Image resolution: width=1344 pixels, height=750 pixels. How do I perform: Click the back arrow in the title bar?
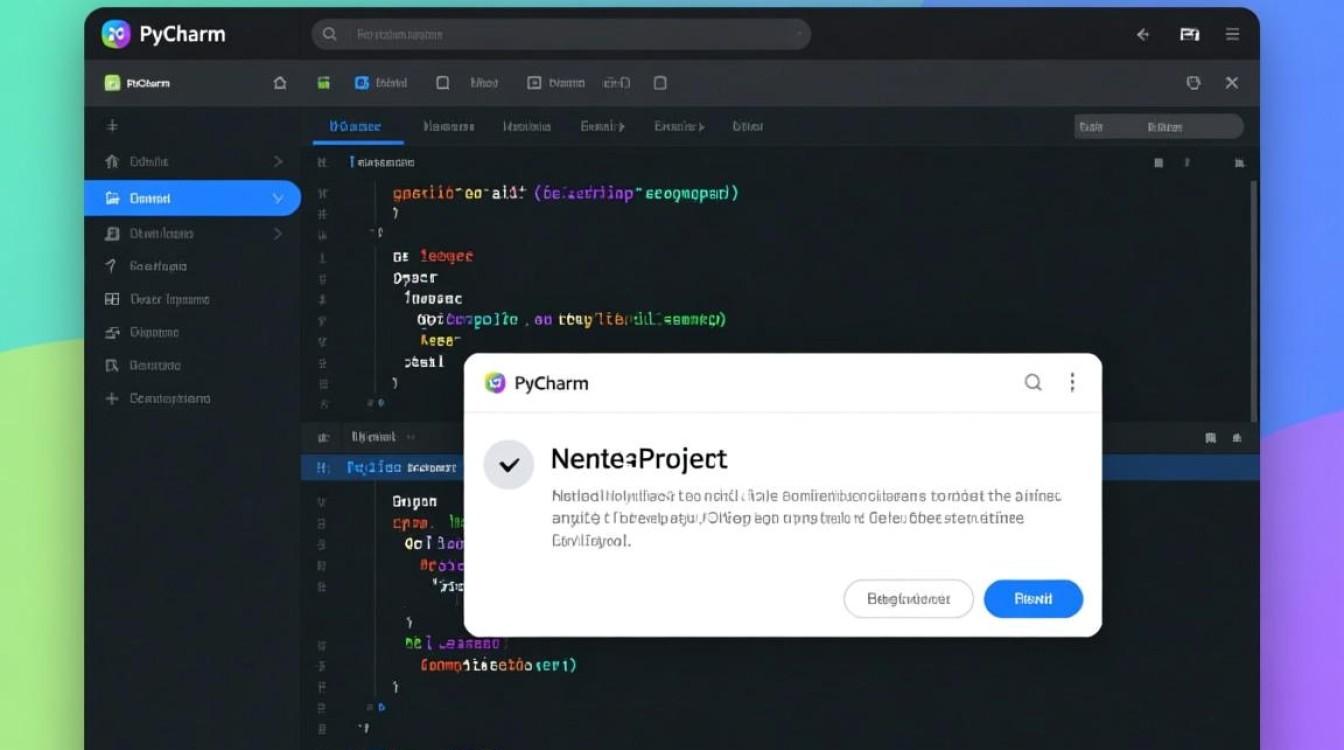pyautogui.click(x=1143, y=34)
